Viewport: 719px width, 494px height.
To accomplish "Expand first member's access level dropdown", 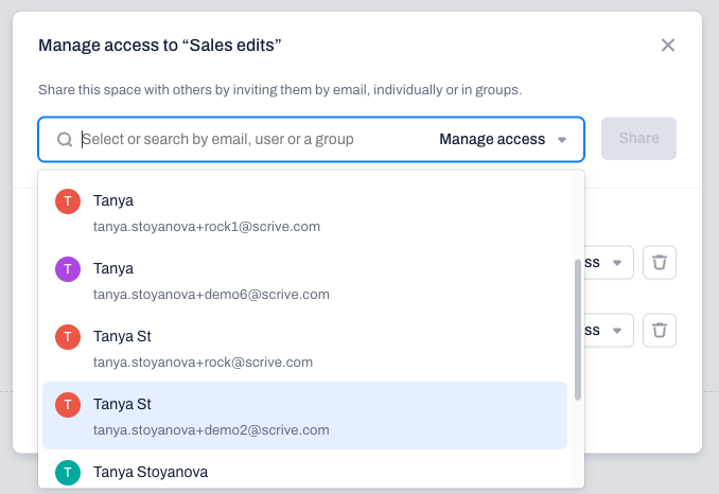I will pos(609,263).
